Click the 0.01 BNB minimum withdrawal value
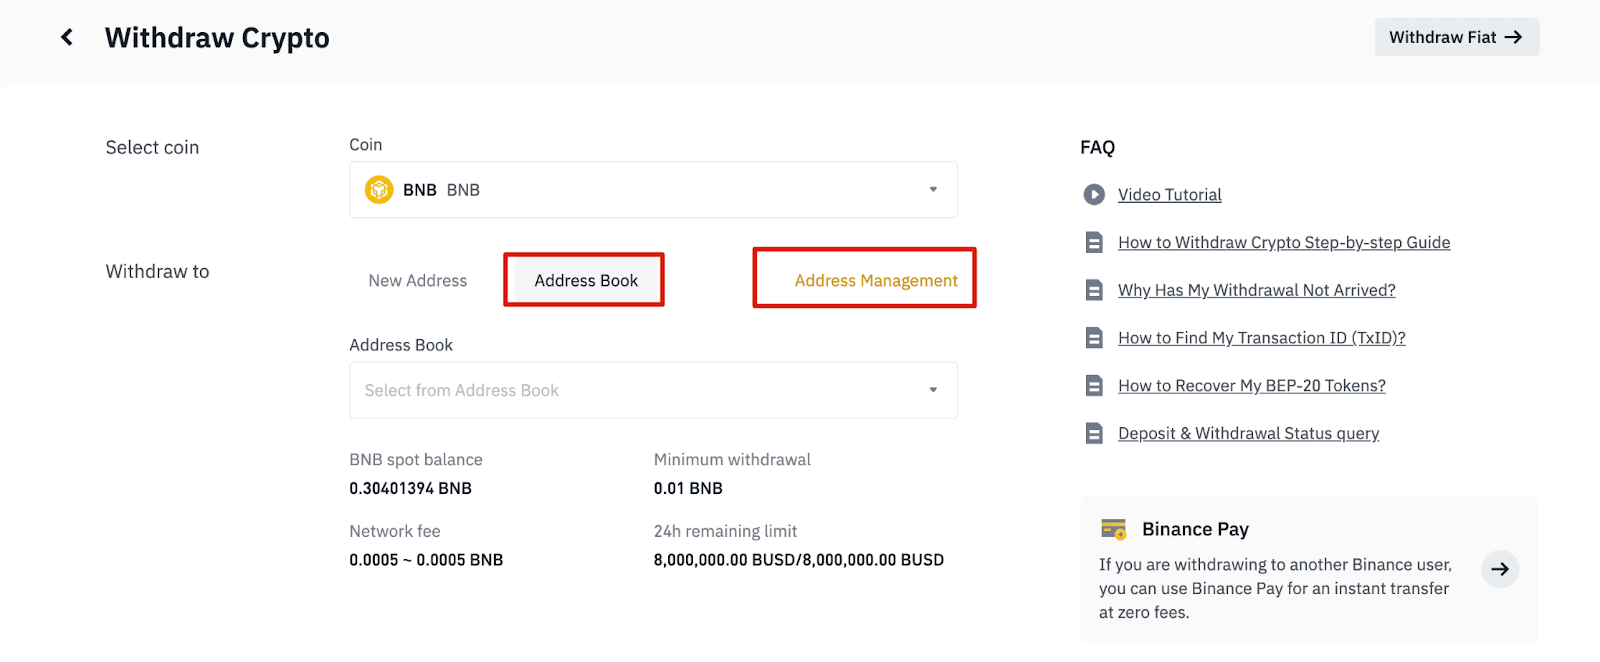Viewport: 1600px width, 662px height. tap(688, 488)
